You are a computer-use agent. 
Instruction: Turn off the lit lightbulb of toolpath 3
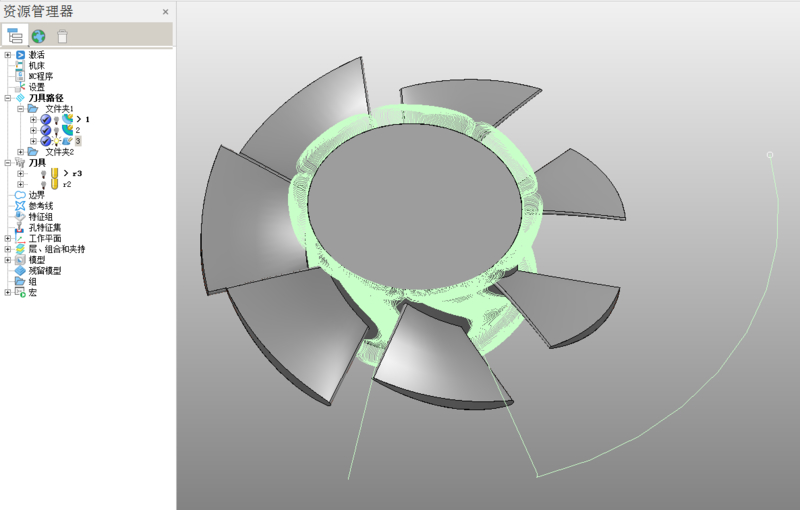click(56, 141)
